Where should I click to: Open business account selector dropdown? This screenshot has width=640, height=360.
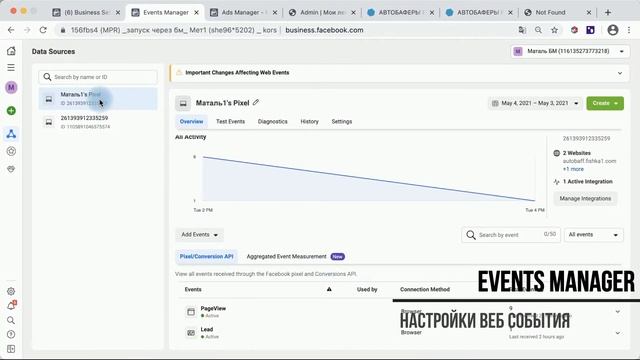(569, 51)
